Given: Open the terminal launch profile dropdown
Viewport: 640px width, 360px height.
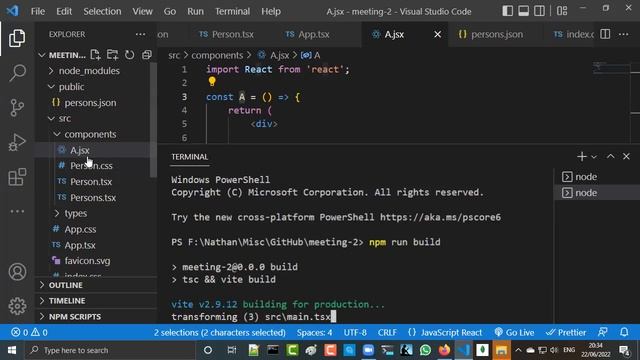Looking at the screenshot, I should (594, 157).
